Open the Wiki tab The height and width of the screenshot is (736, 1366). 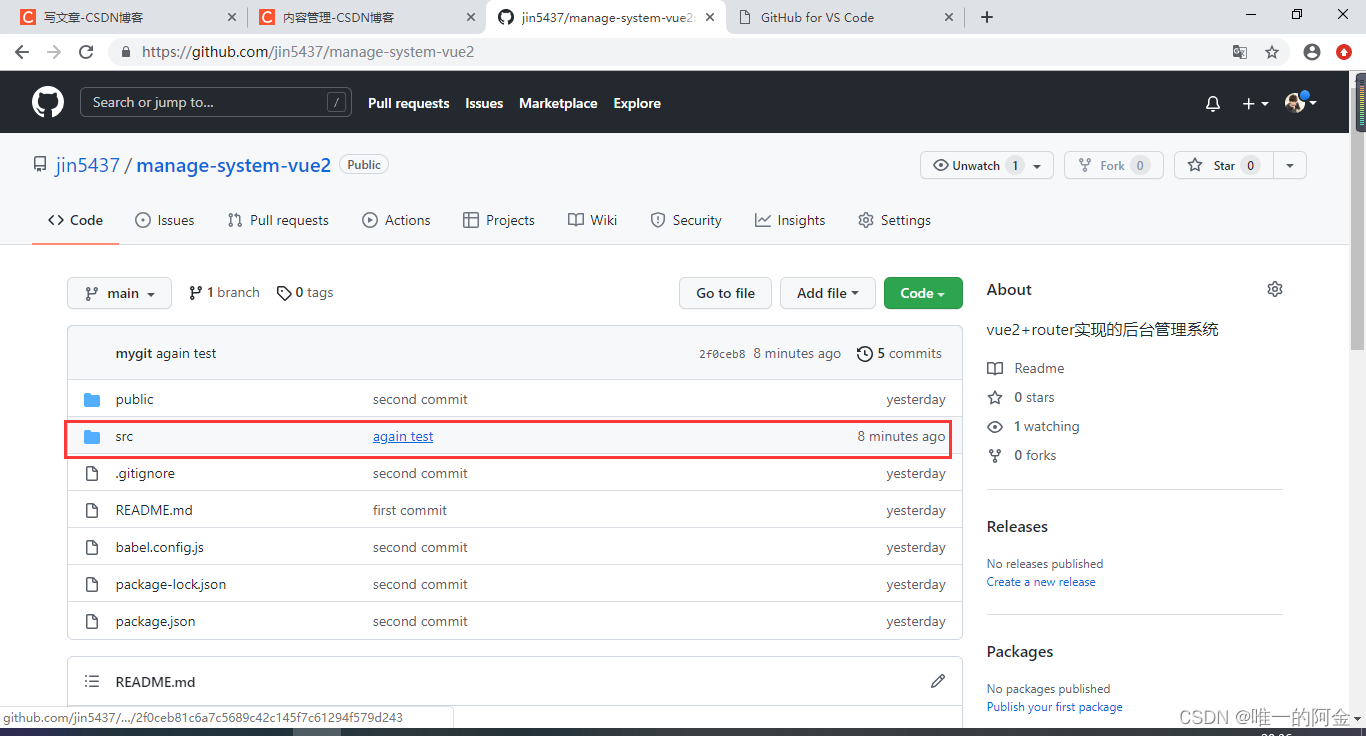[593, 220]
